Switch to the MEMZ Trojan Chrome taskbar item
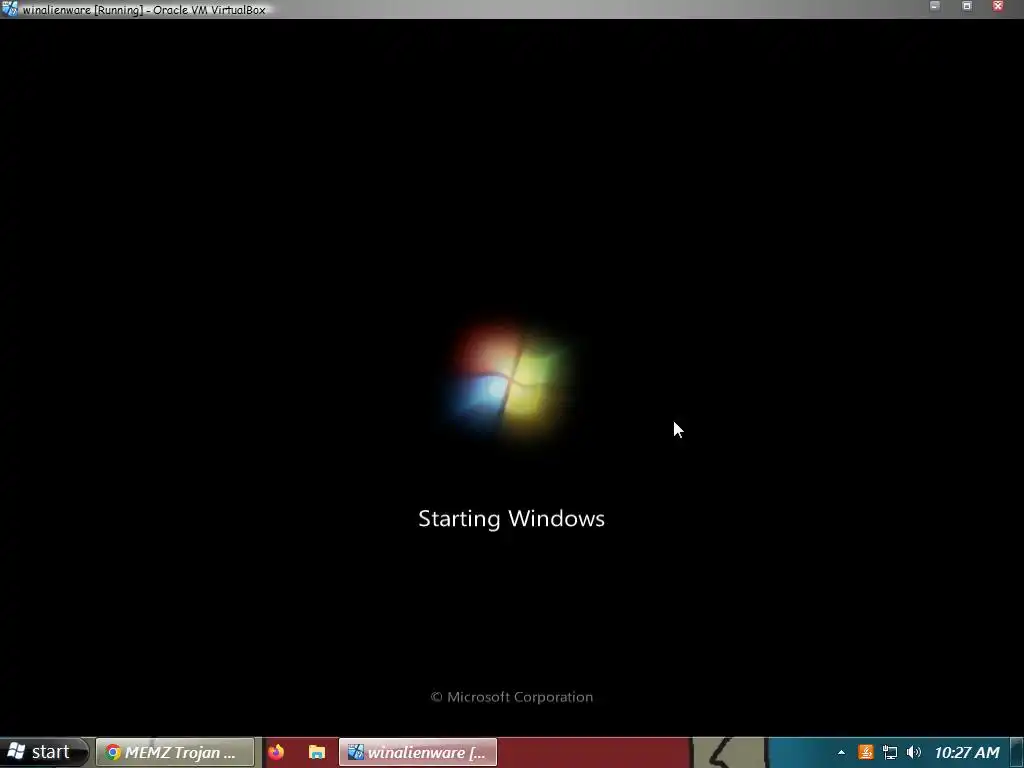The image size is (1024, 768). coord(174,752)
